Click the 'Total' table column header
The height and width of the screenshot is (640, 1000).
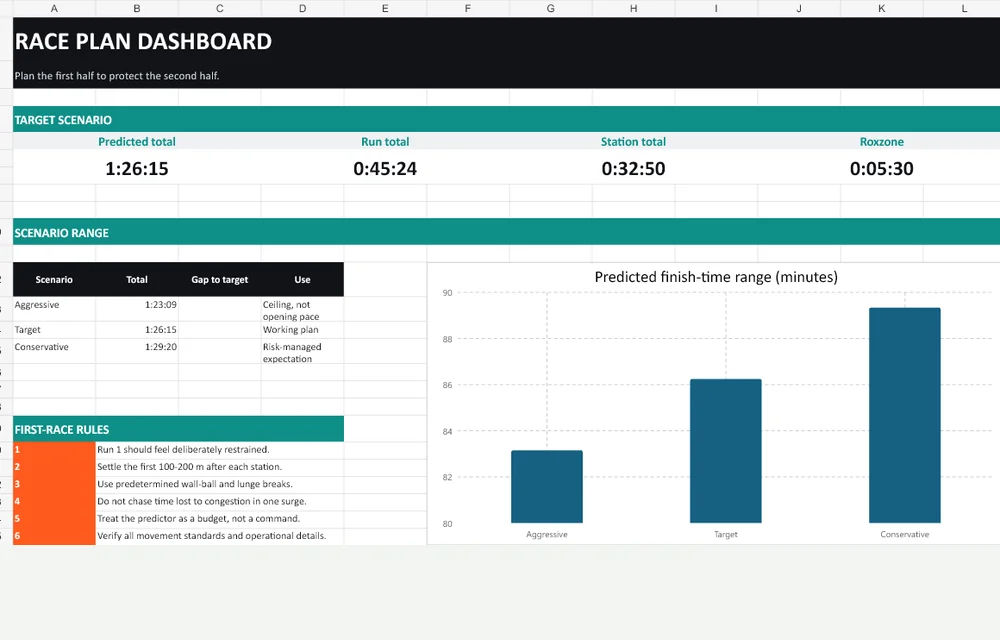pos(136,279)
